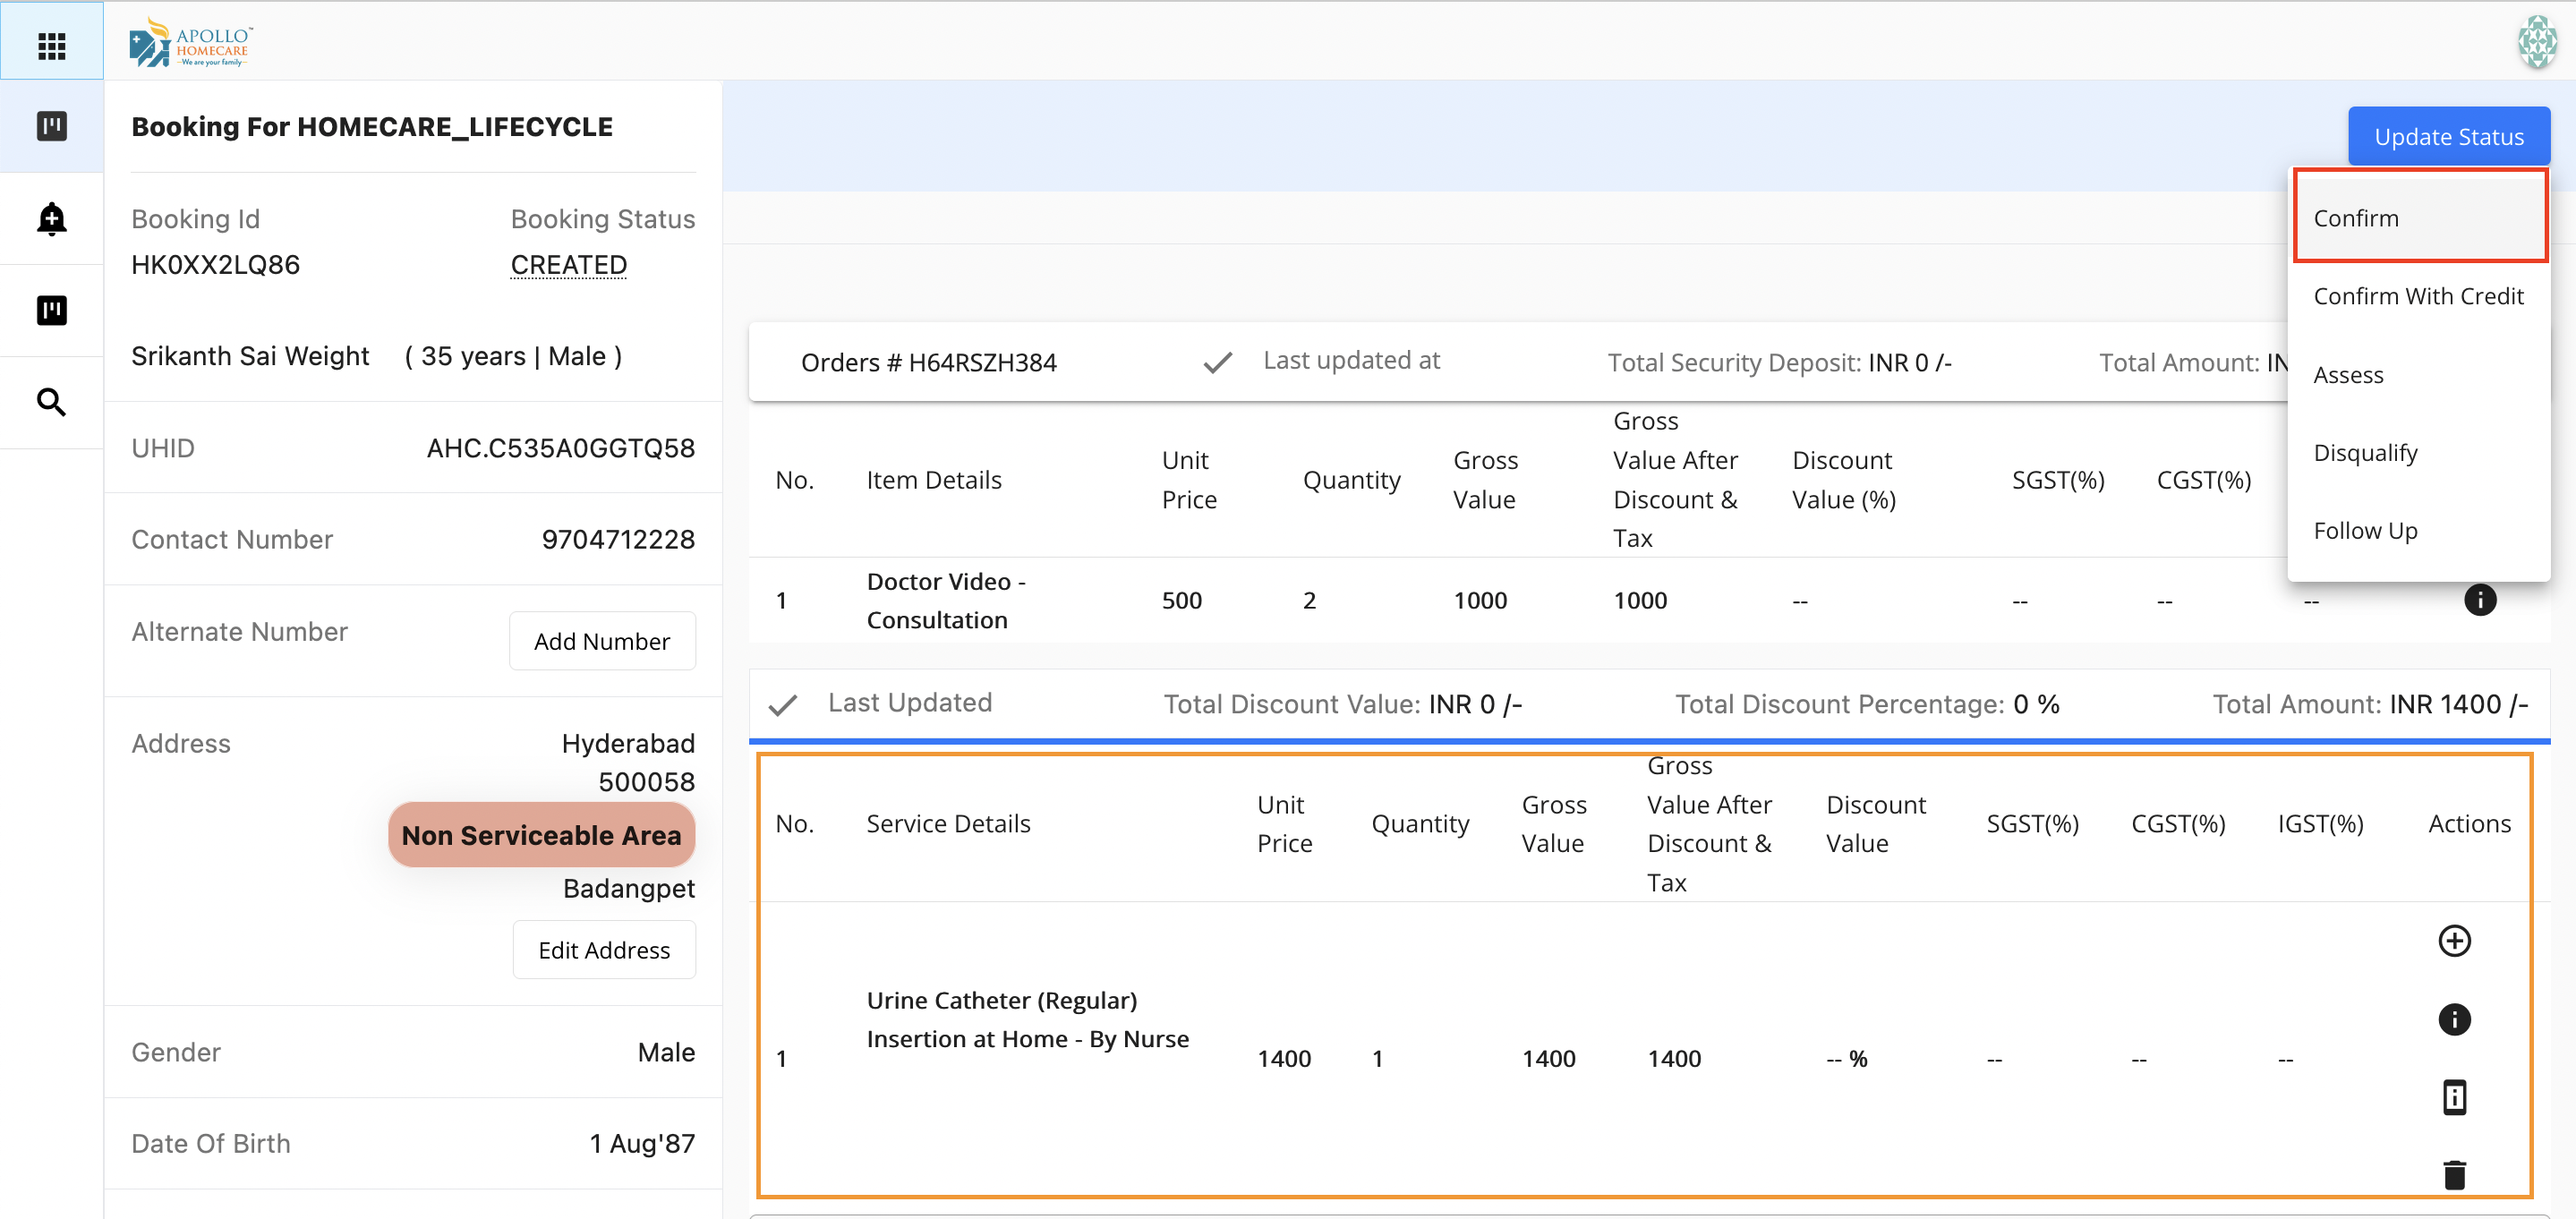Open the add-notification bell icon
Image resolution: width=2576 pixels, height=1219 pixels.
51,218
